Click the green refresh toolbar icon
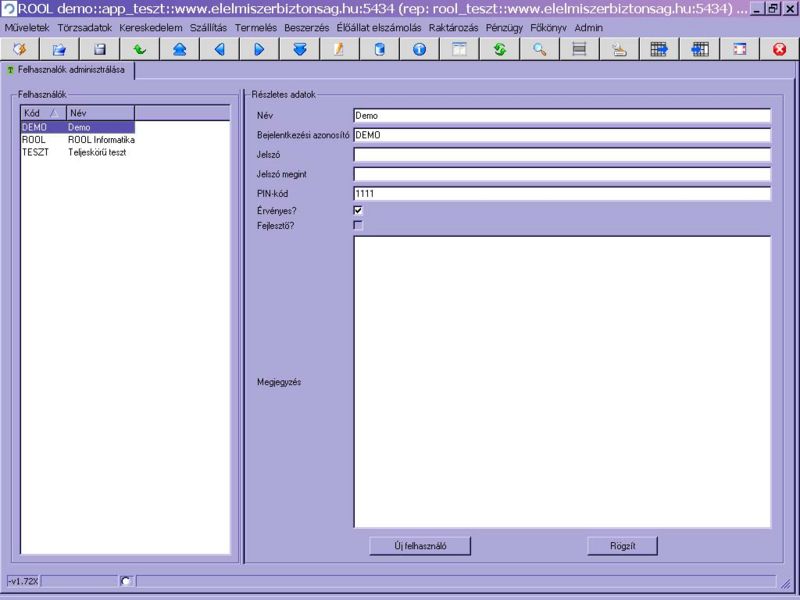 499,49
